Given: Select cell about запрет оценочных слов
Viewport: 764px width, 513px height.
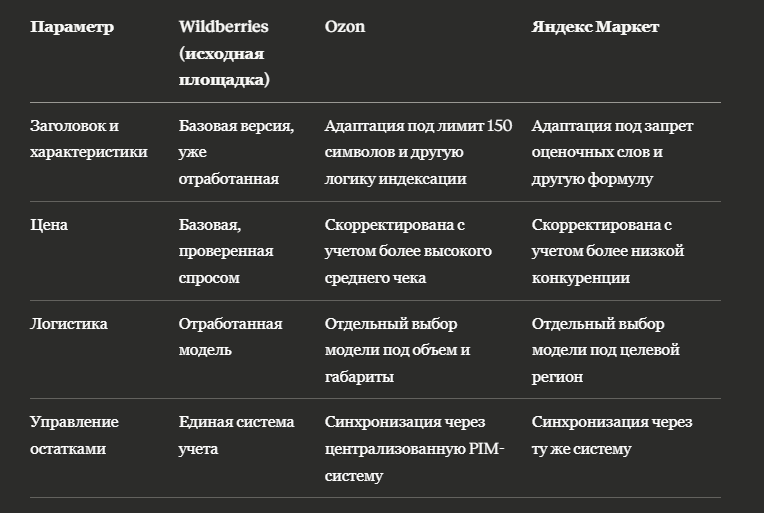Looking at the screenshot, I should click(x=612, y=152).
